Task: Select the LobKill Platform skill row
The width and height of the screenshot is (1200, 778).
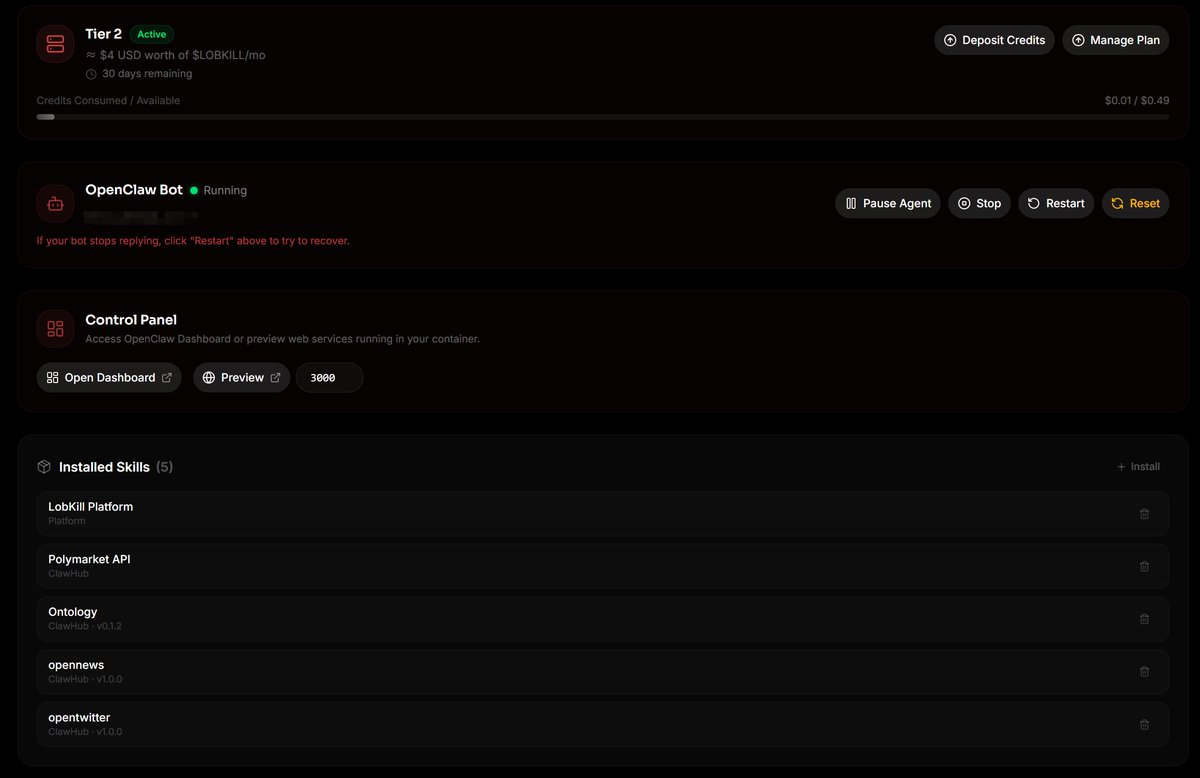Action: [x=602, y=513]
